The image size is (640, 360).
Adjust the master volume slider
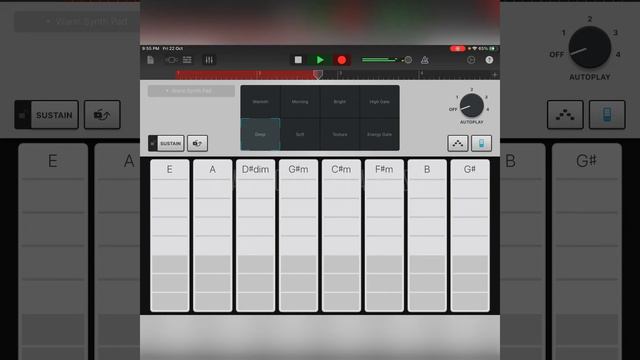pos(387,60)
